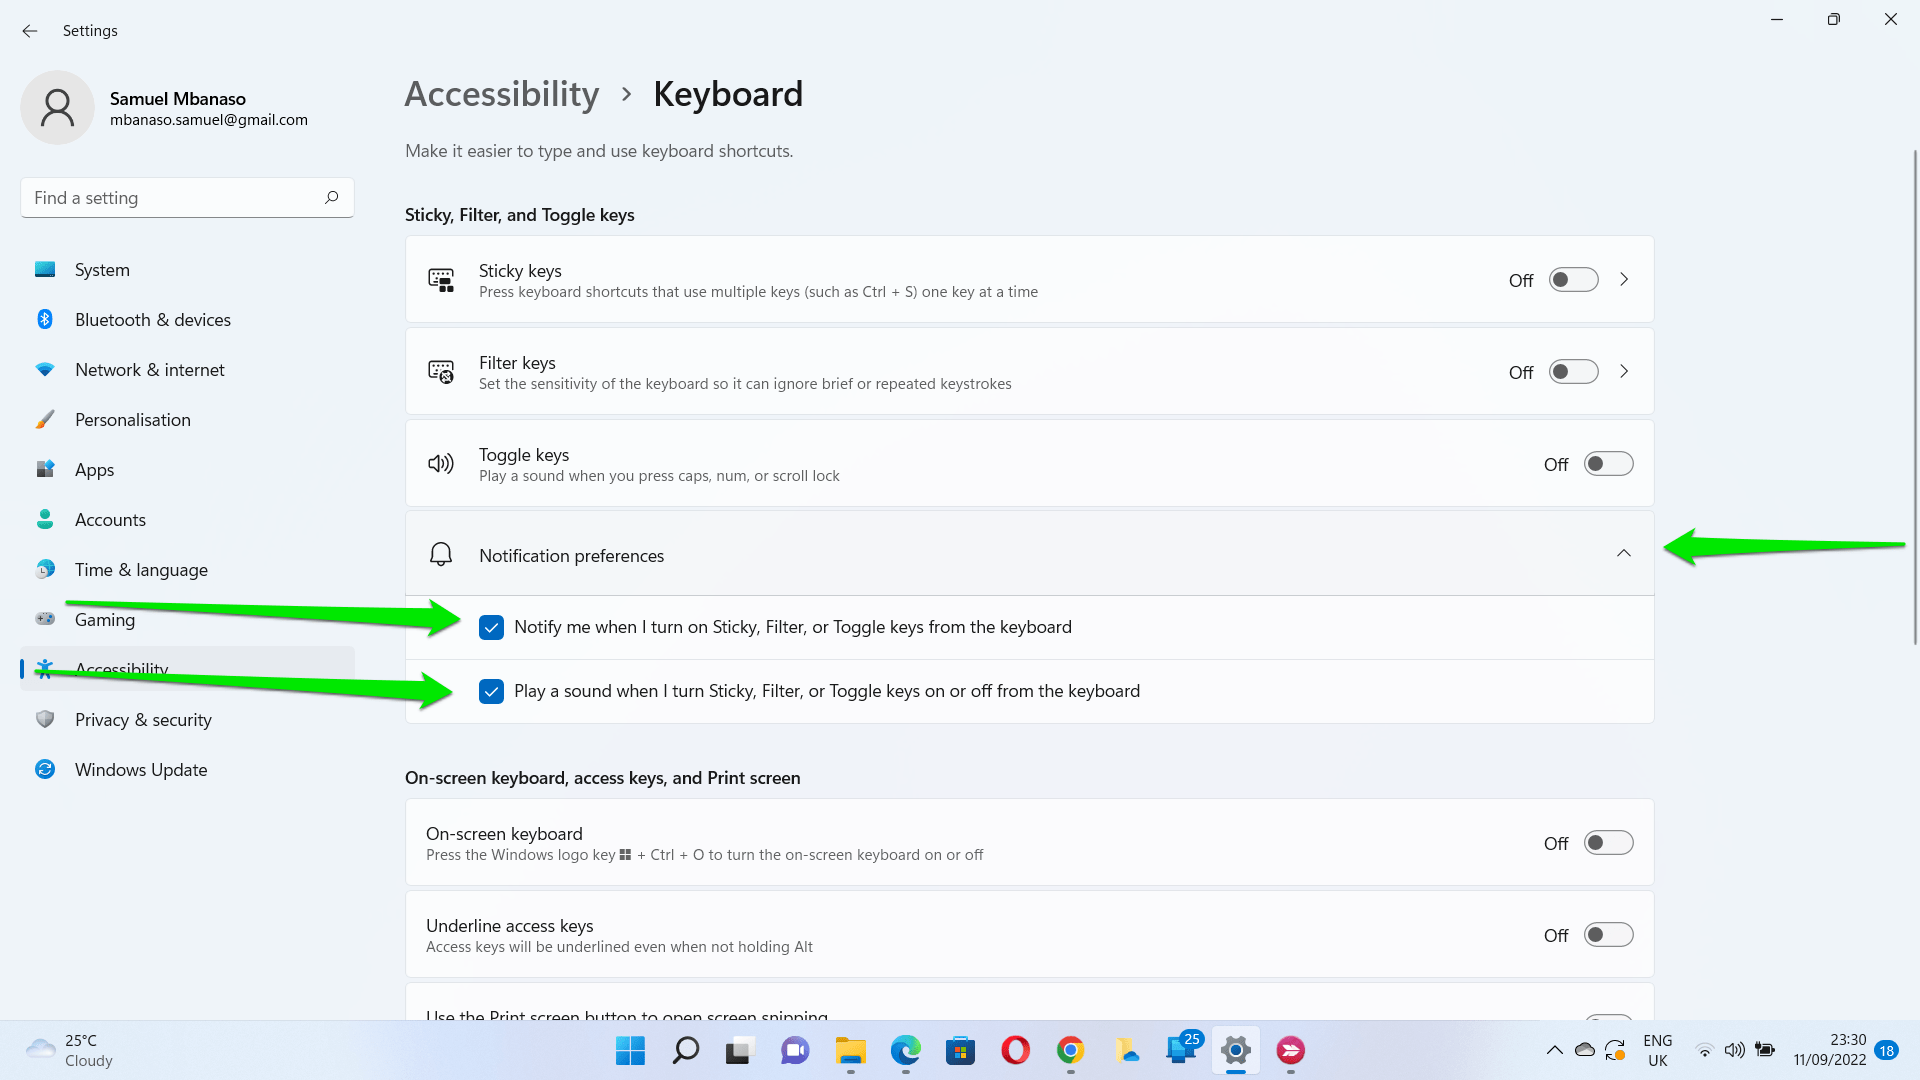This screenshot has width=1920, height=1080.
Task: Click the Bluetooth & devices sidebar icon
Action: (45, 319)
